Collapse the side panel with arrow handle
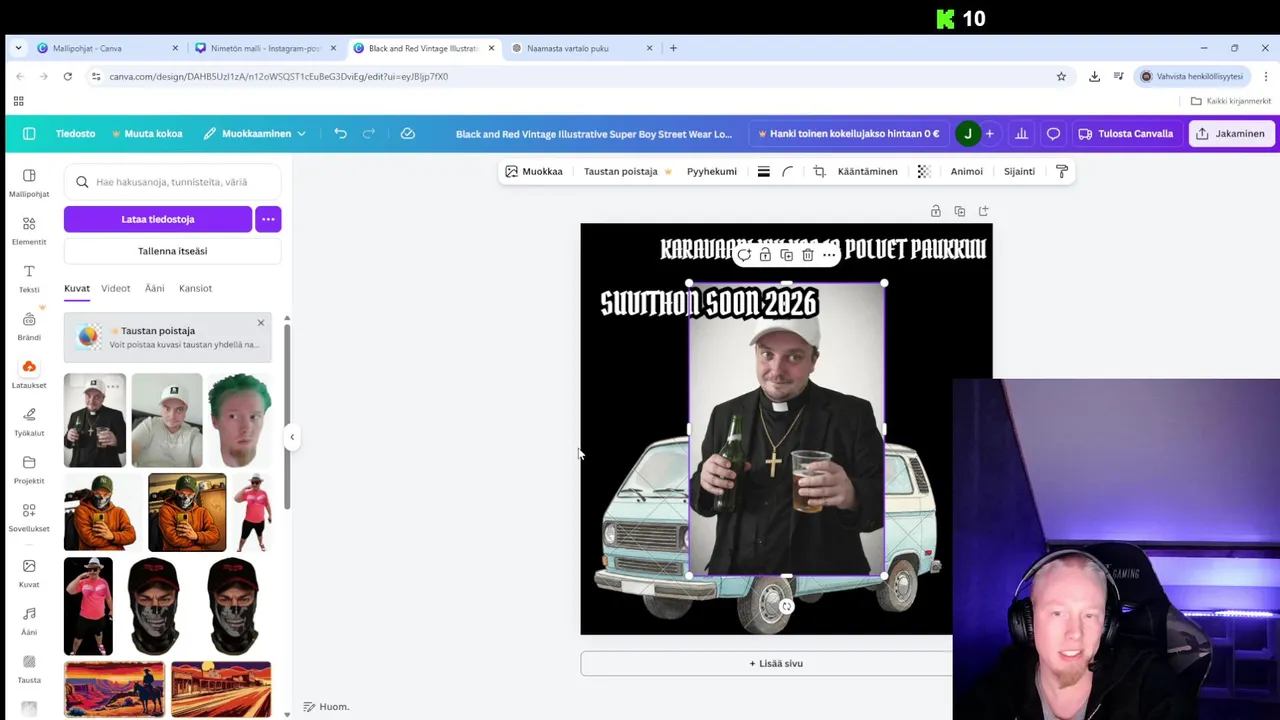Viewport: 1280px width, 720px height. [x=292, y=437]
